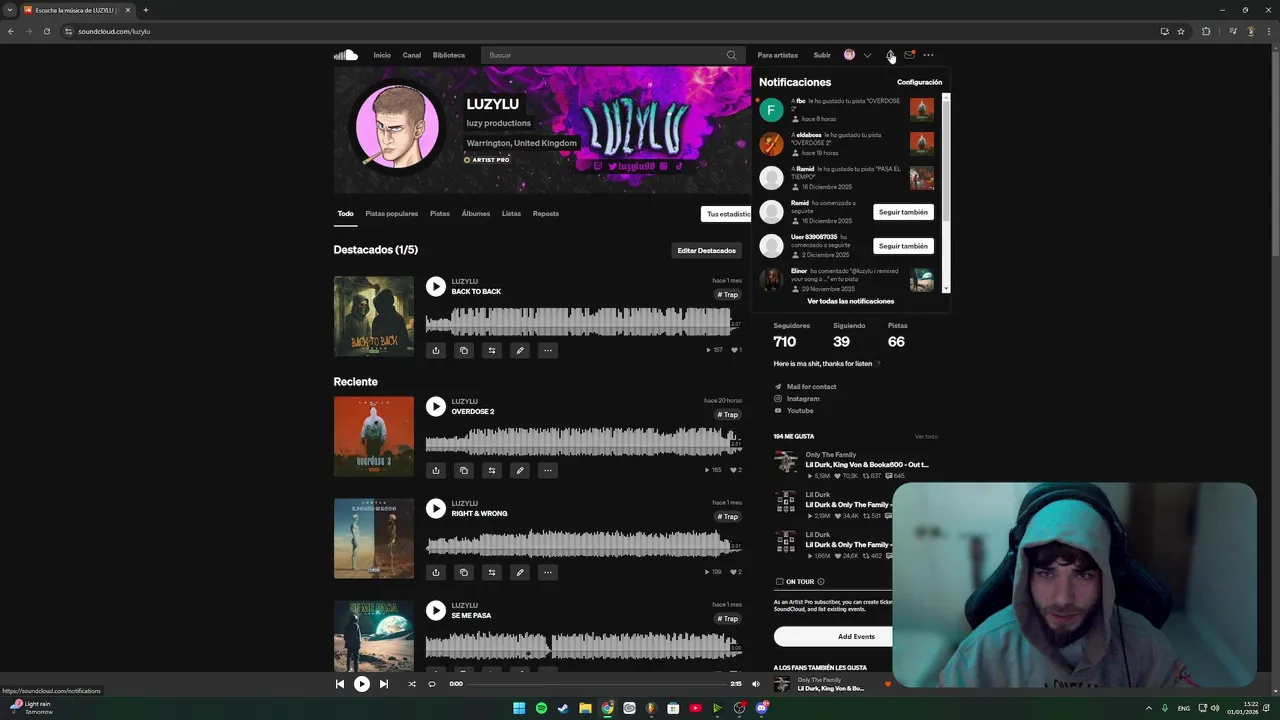1280x720 pixels.
Task: Click the copy link icon under RIGHT & WRONG
Action: click(x=464, y=572)
